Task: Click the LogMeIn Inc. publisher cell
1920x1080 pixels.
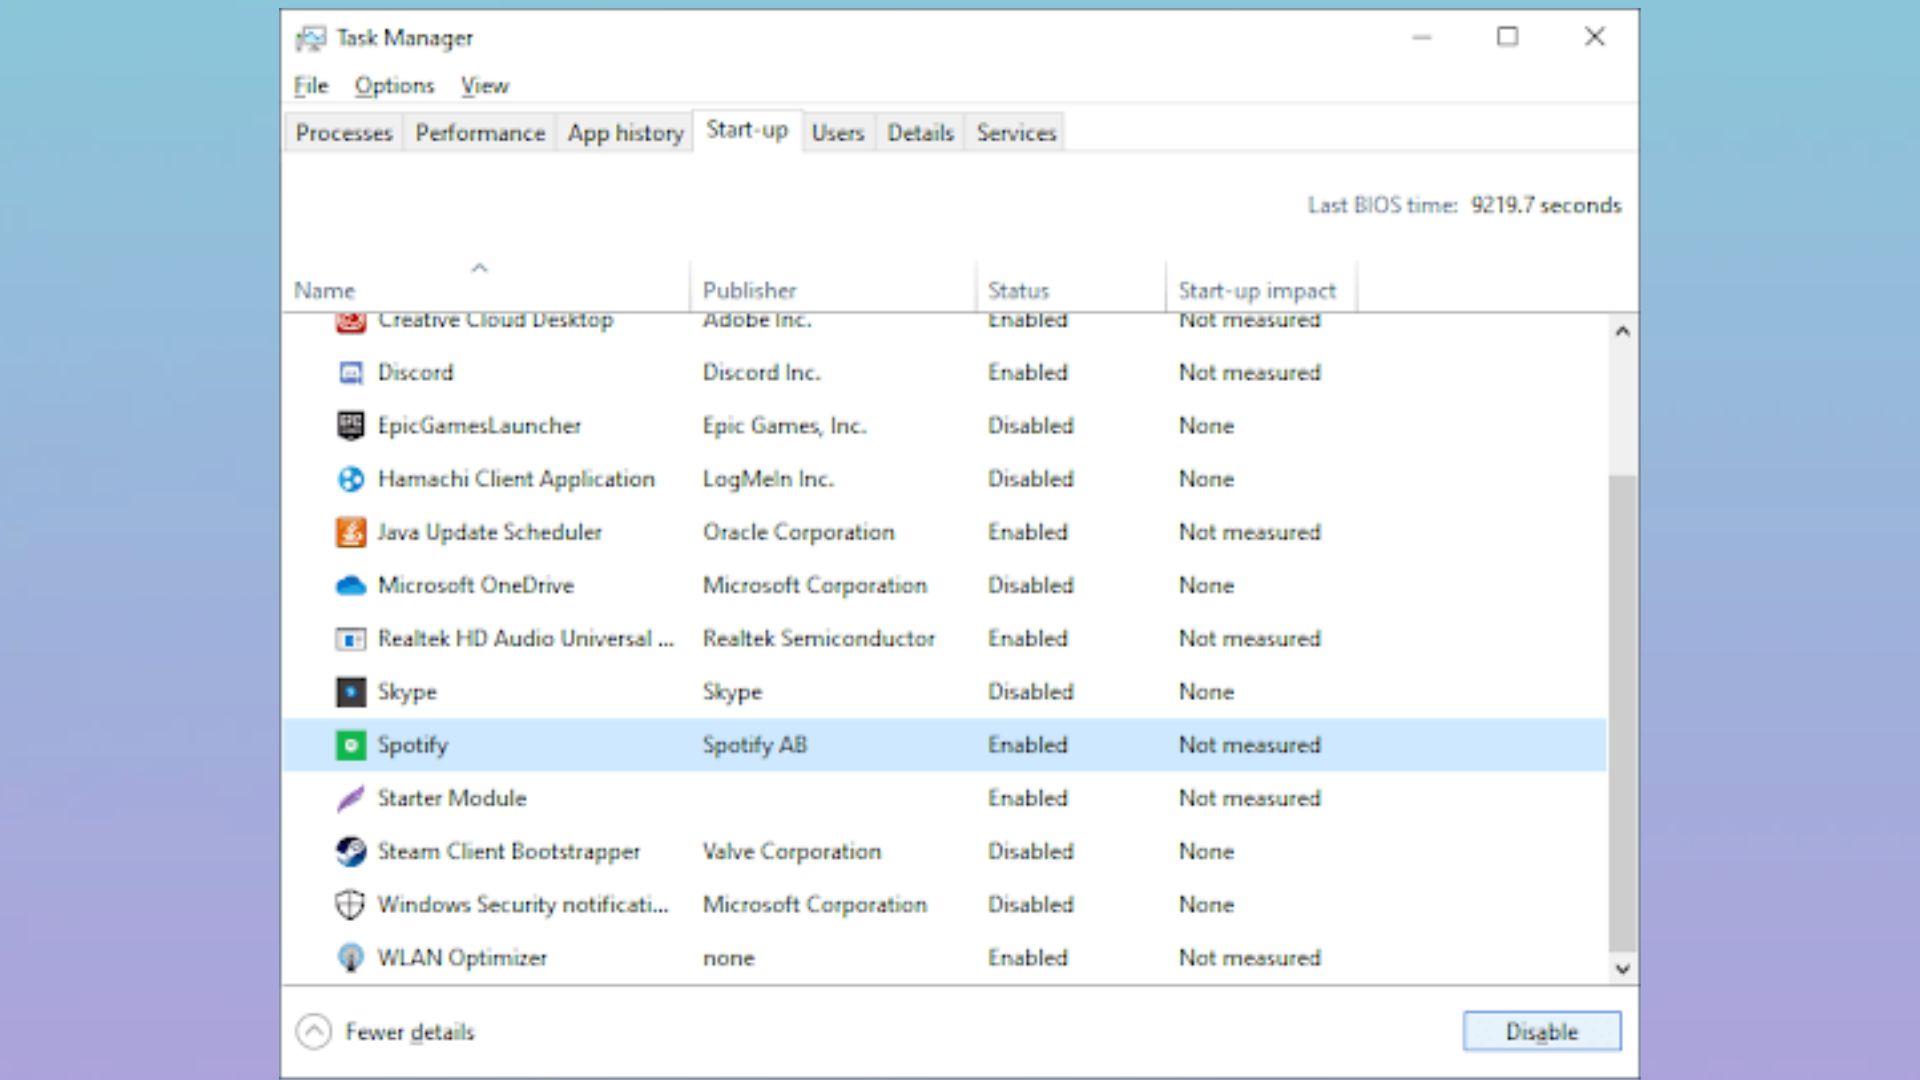Action: (768, 479)
